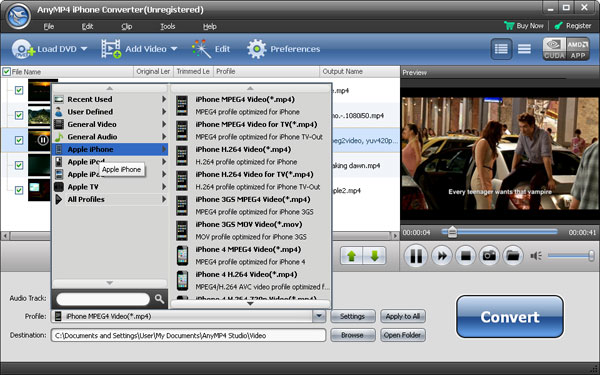The image size is (600, 375).
Task: Click the Load DVD disc icon
Action: coord(22,49)
